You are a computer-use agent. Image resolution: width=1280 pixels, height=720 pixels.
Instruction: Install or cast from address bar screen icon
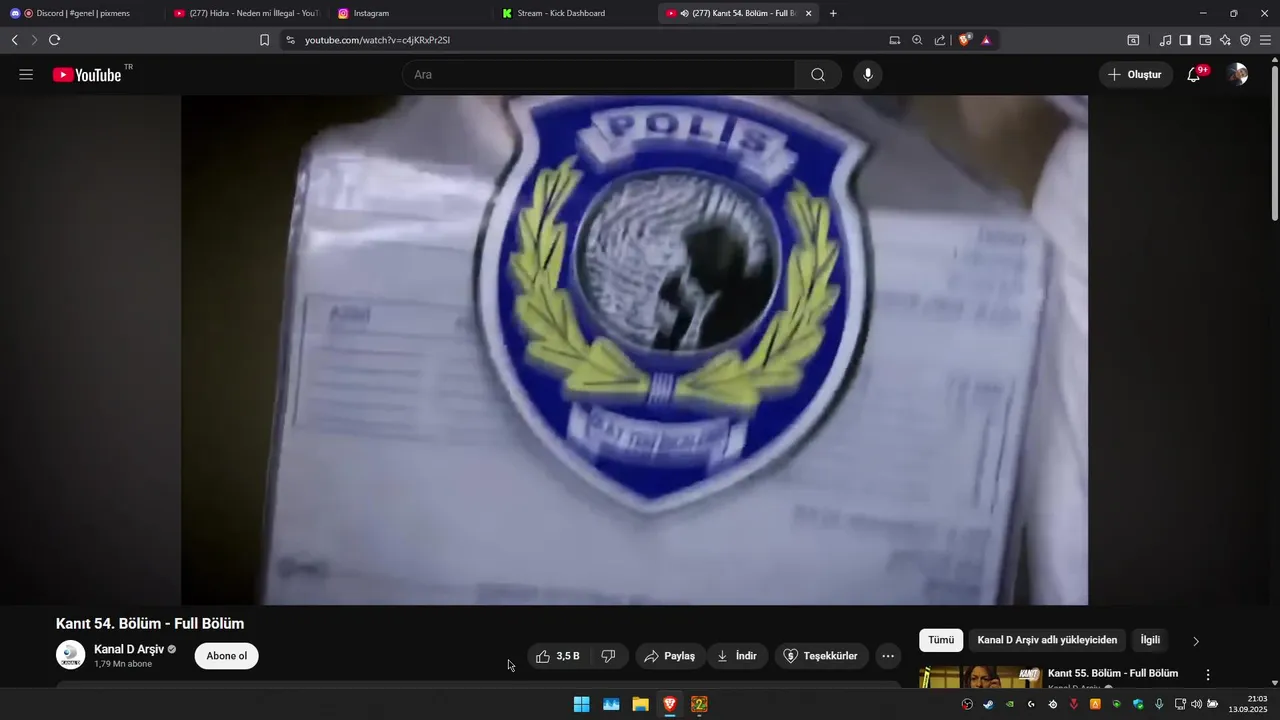click(895, 40)
